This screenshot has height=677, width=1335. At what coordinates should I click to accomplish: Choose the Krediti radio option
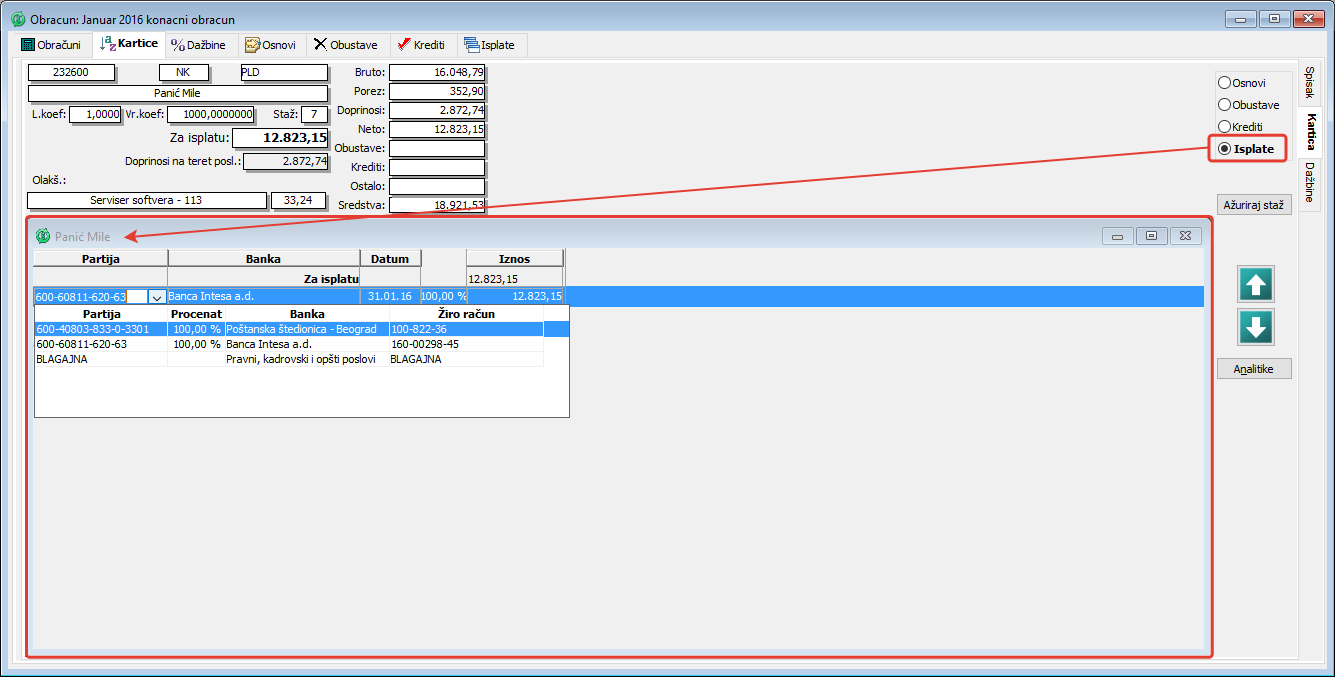[1224, 127]
